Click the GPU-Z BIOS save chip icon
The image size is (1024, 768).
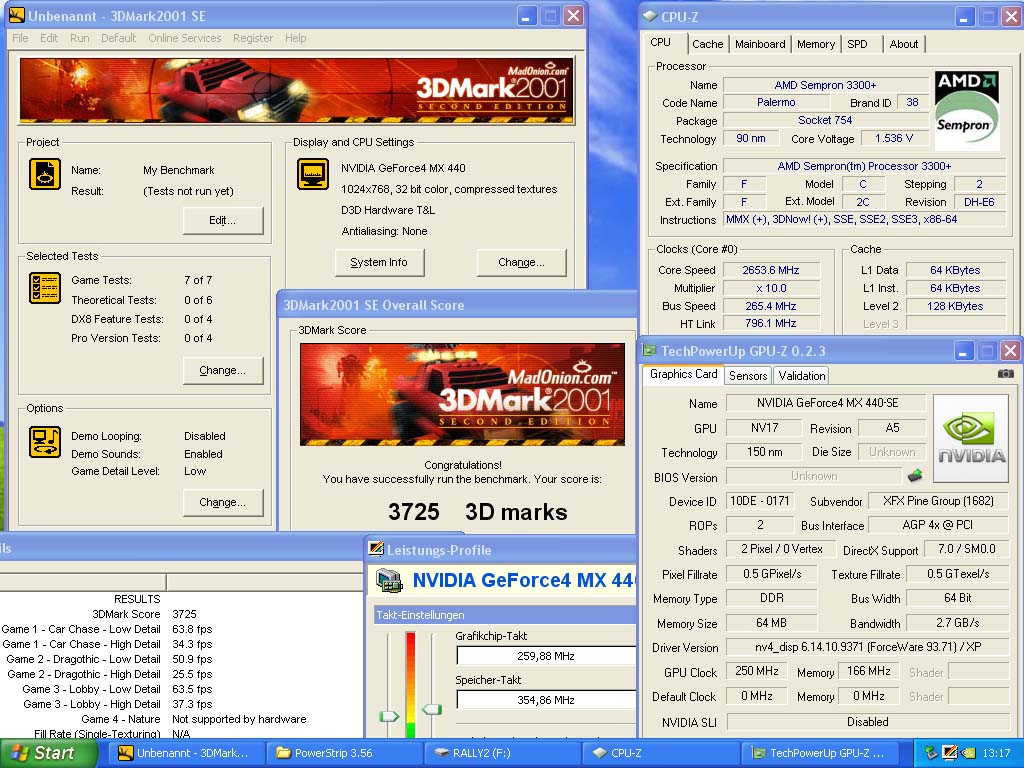pos(915,476)
